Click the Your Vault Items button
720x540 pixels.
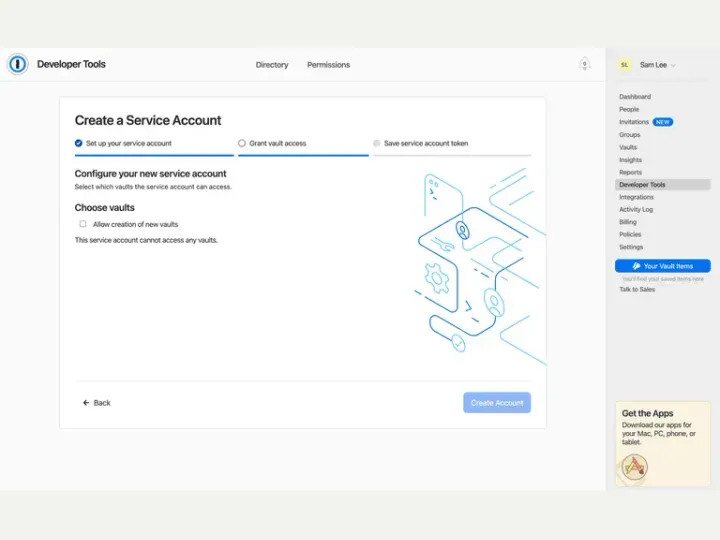coord(663,266)
